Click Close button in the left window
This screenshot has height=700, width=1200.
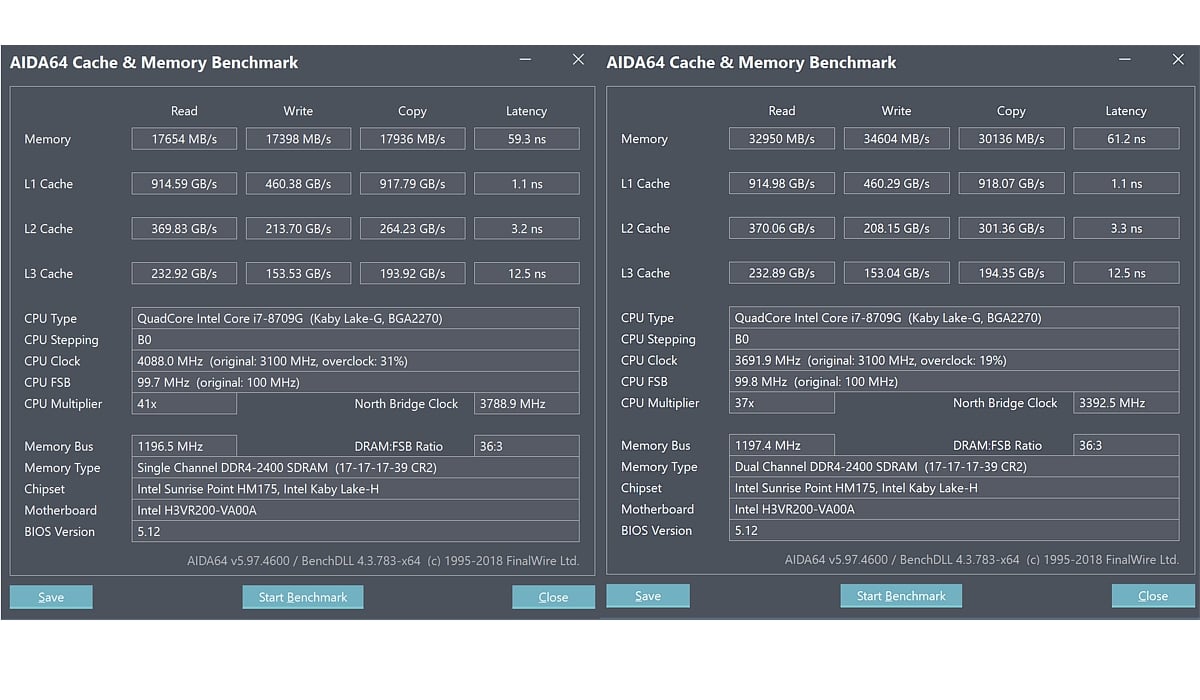click(553, 597)
